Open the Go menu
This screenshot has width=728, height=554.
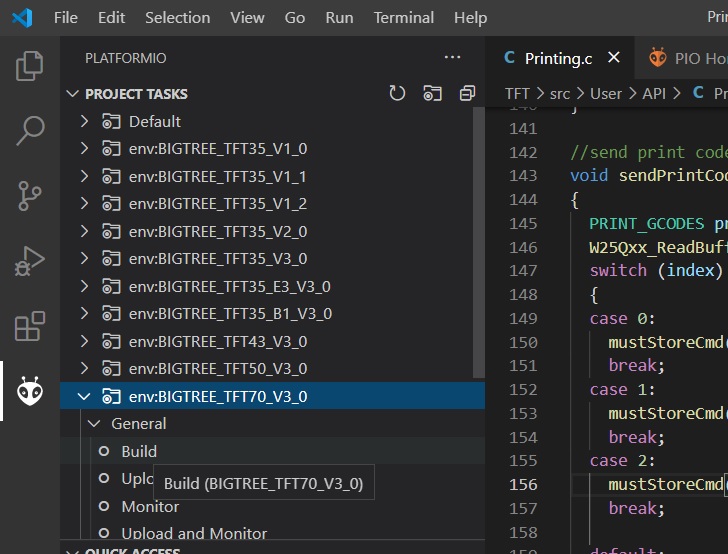(295, 18)
